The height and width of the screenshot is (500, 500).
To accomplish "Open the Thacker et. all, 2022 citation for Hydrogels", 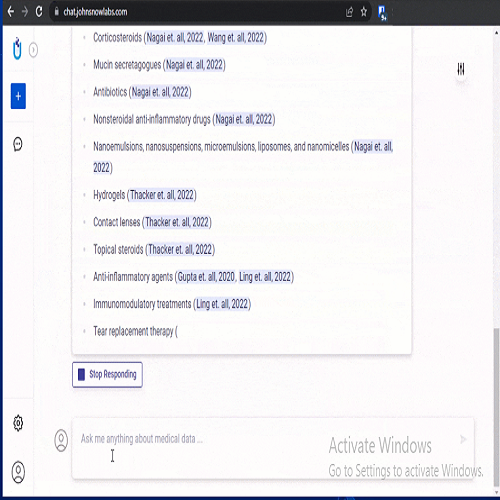I will coord(162,195).
